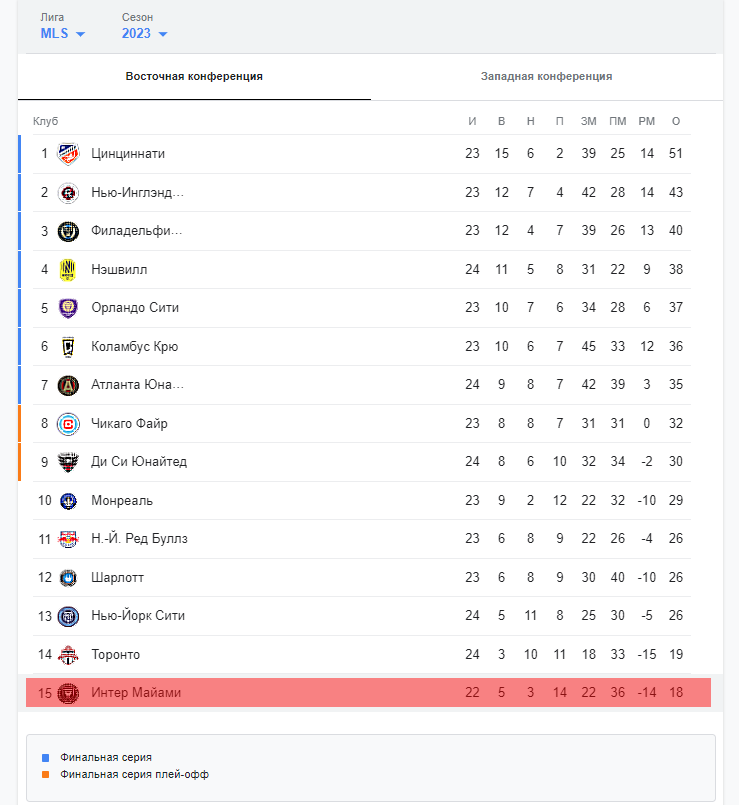Click the Columbus Crew logo icon
Viewport: 739px width, 805px height.
click(68, 347)
